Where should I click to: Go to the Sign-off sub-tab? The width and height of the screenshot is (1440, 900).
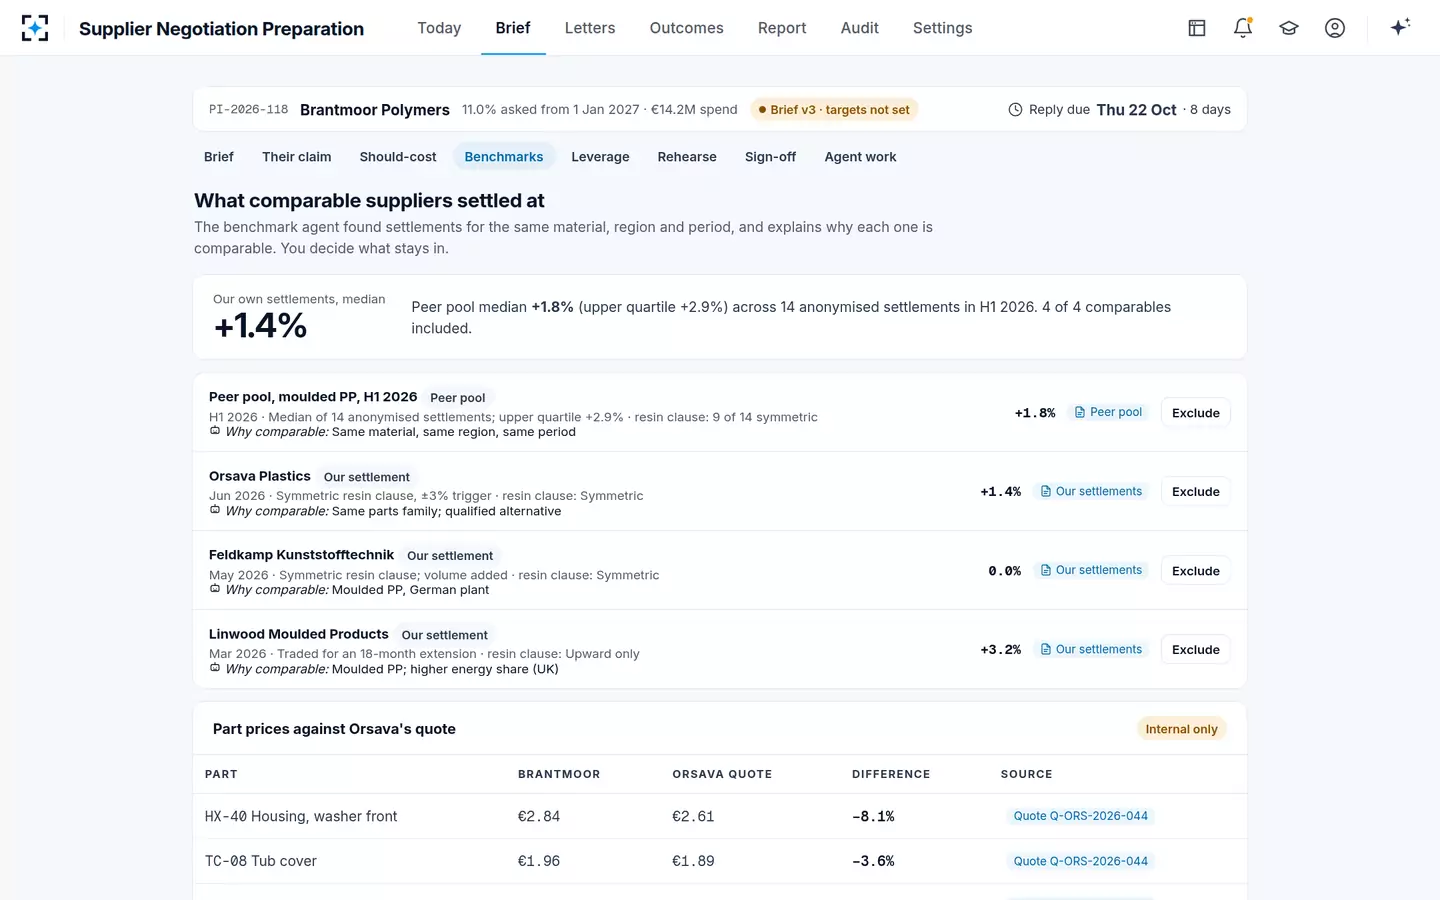coord(770,157)
